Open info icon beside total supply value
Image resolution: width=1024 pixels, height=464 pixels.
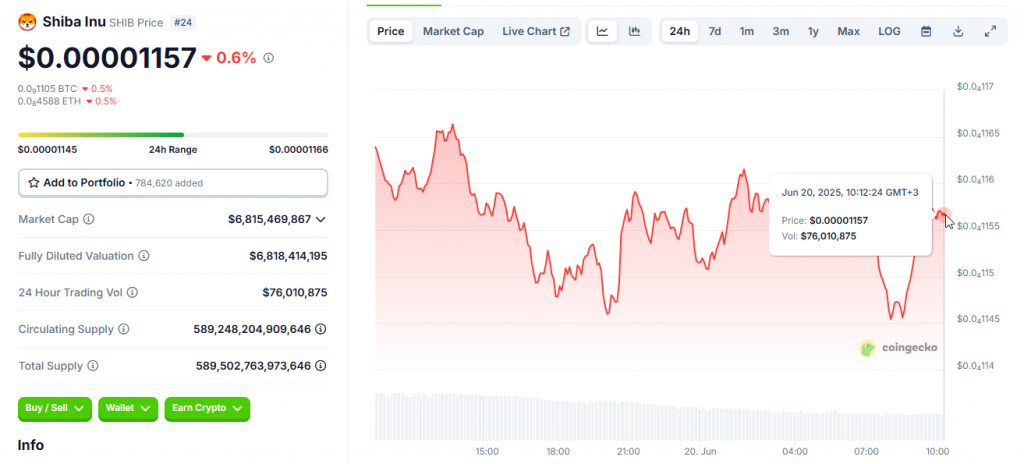321,365
